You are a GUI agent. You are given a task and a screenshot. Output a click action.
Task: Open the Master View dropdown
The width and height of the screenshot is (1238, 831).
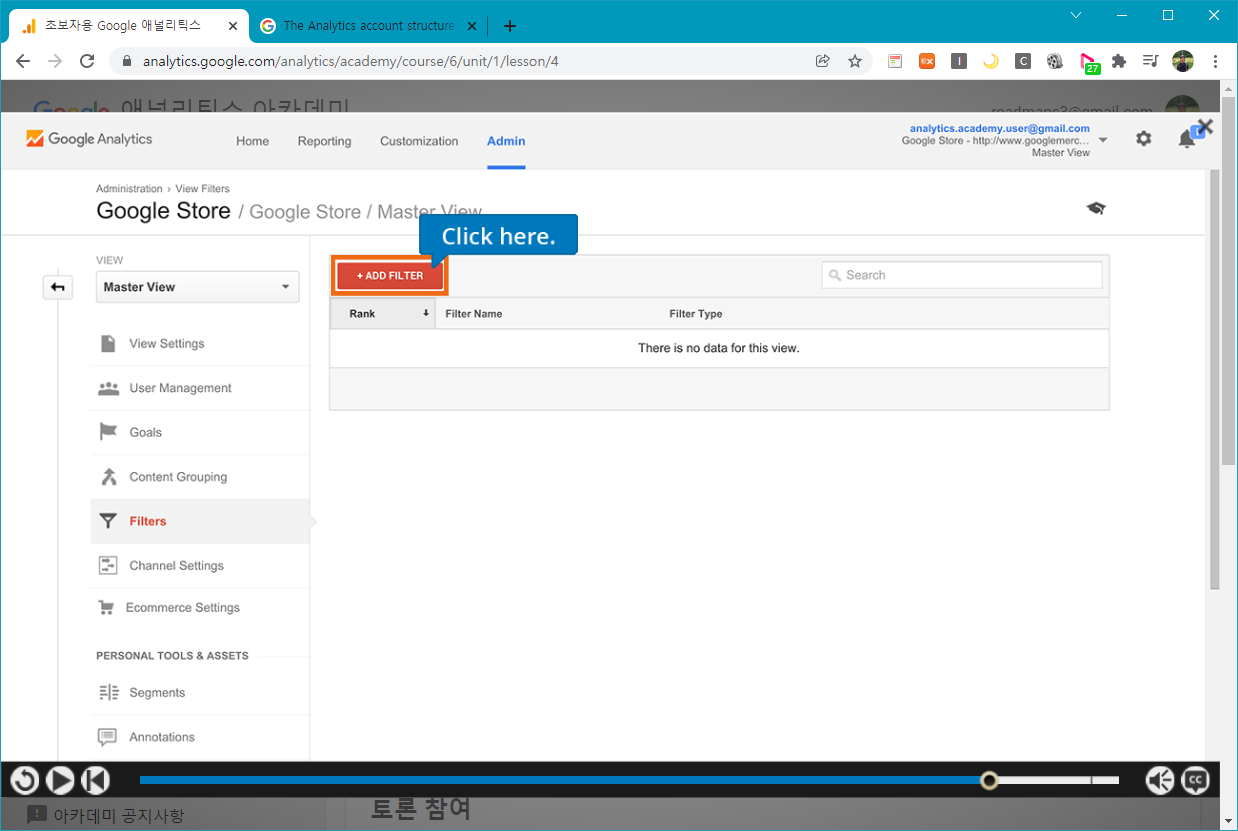tap(198, 287)
